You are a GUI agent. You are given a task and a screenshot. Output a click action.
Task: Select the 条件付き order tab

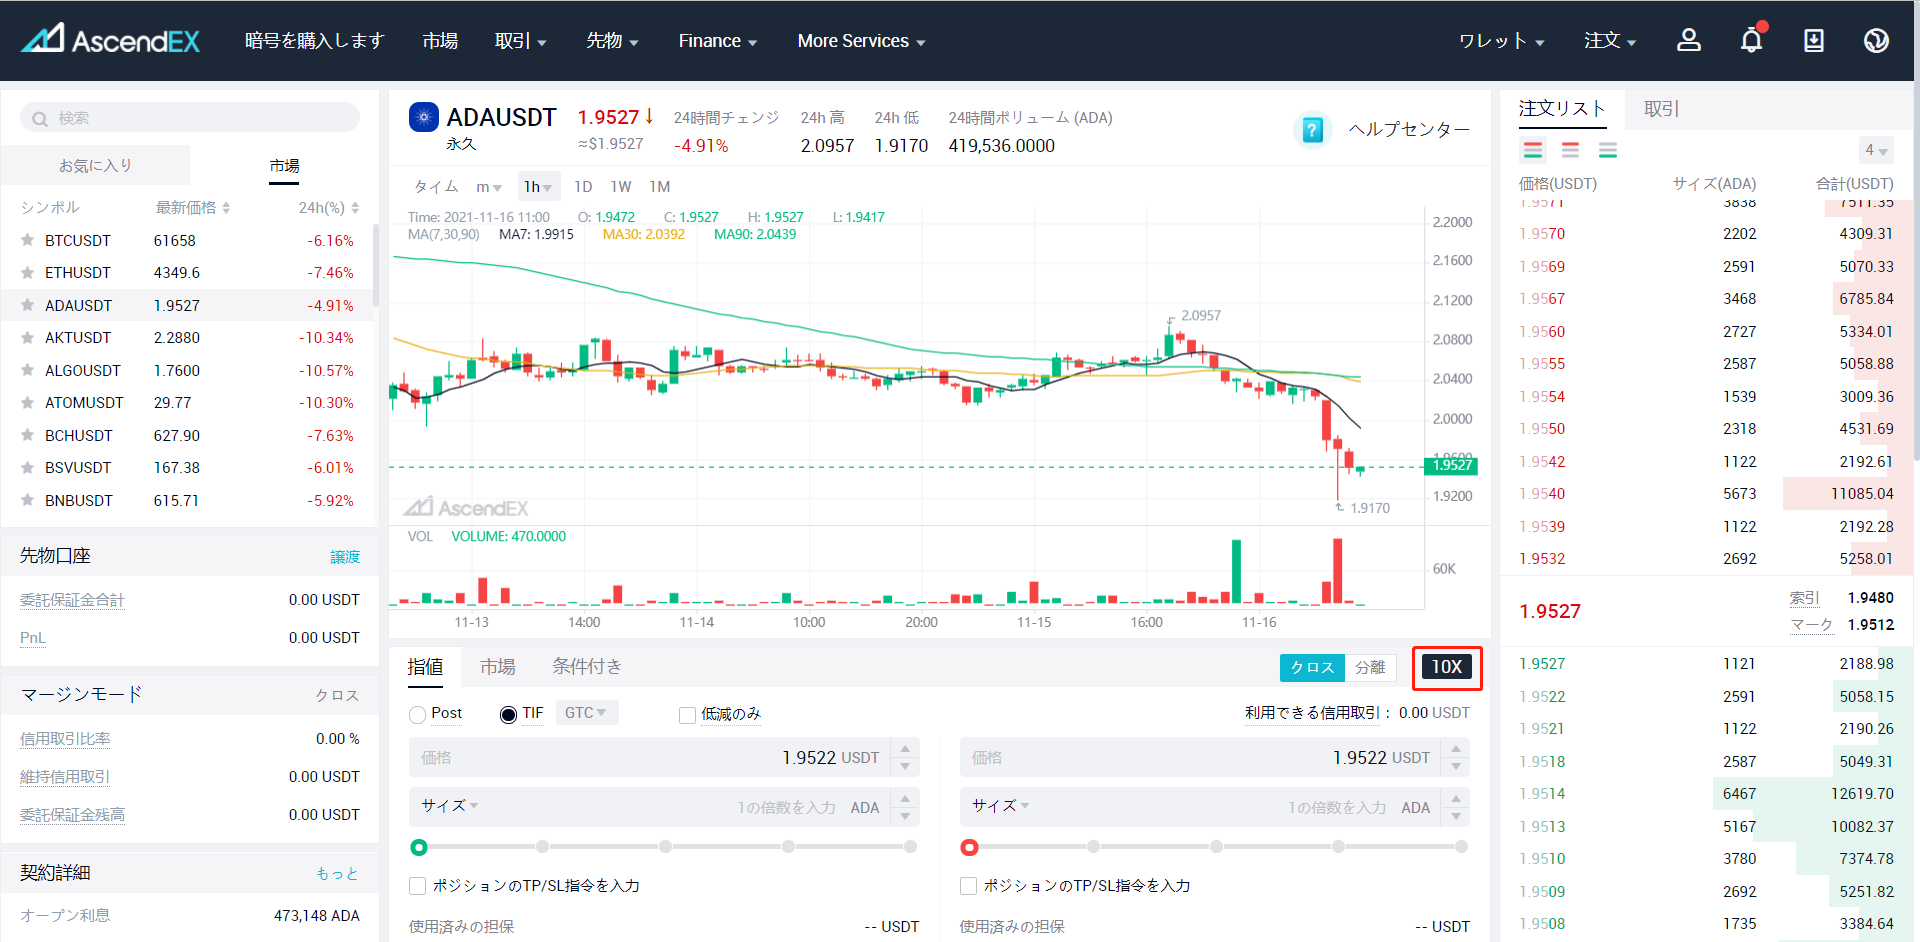pos(587,667)
